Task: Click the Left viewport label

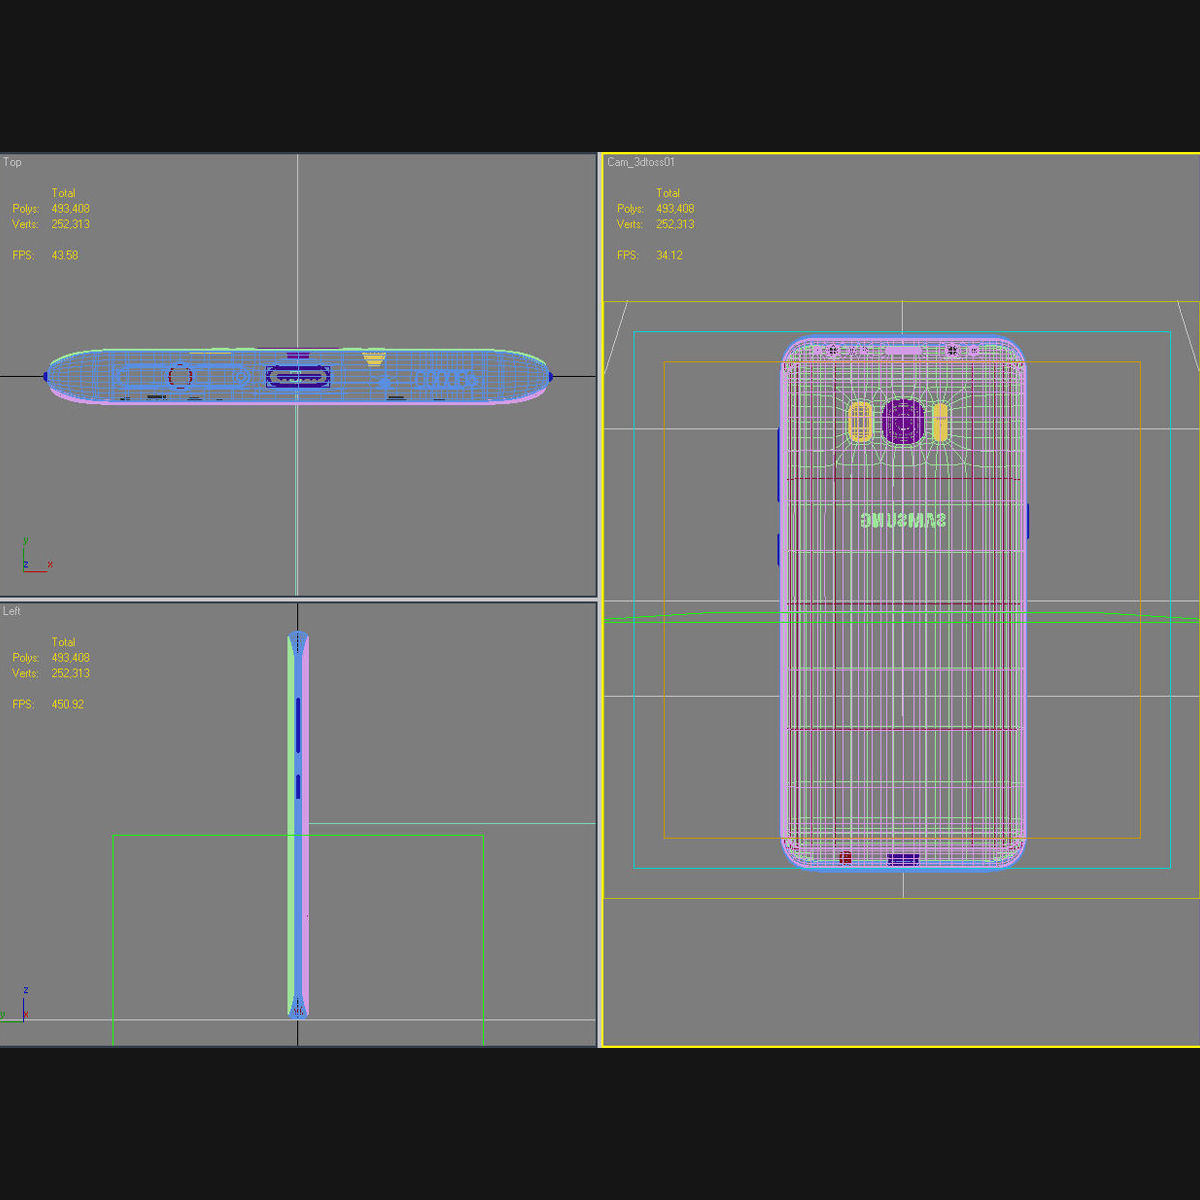Action: pyautogui.click(x=12, y=611)
